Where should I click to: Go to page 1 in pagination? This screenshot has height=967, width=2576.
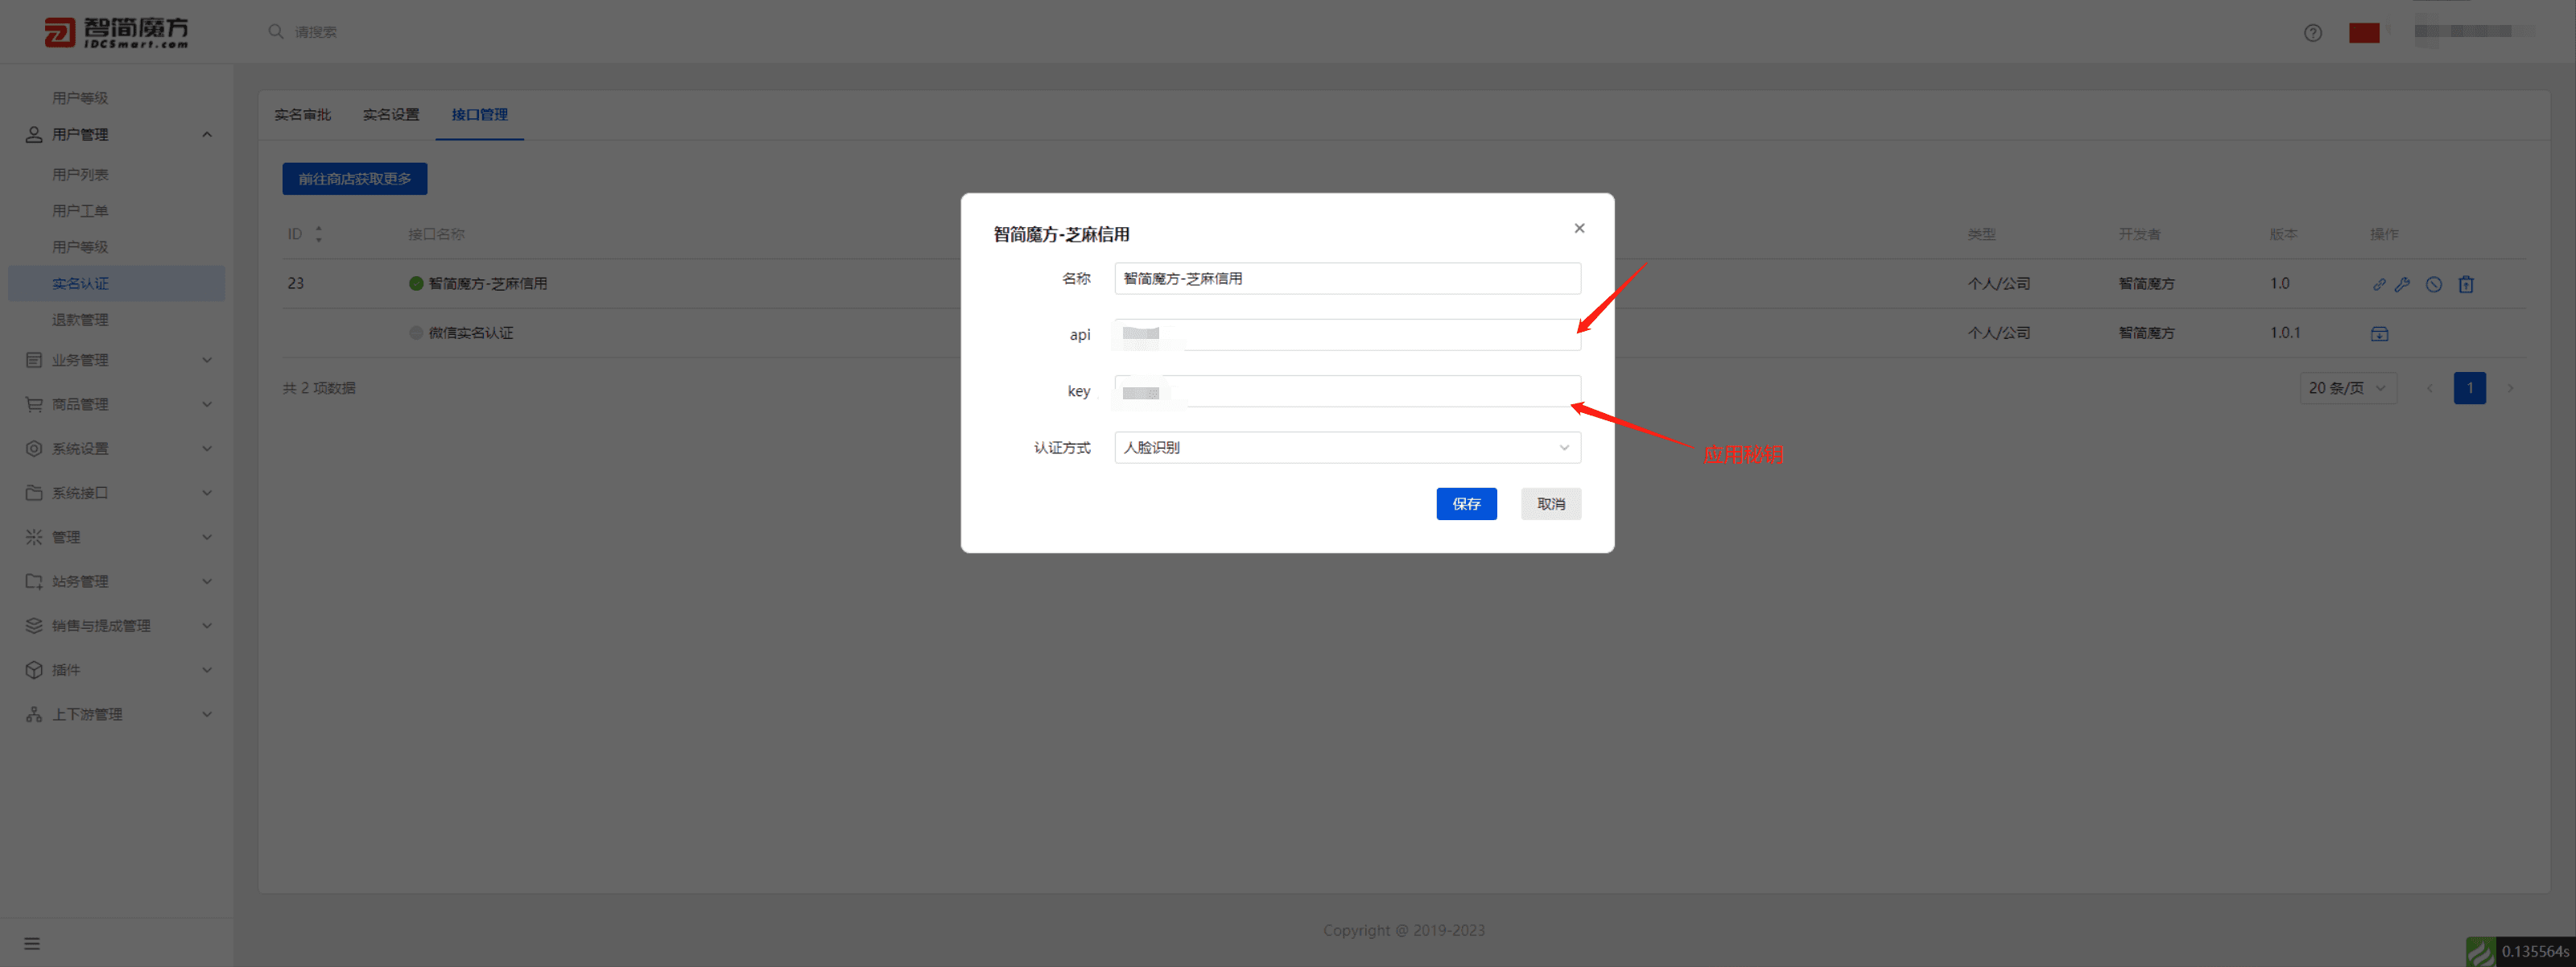2469,388
